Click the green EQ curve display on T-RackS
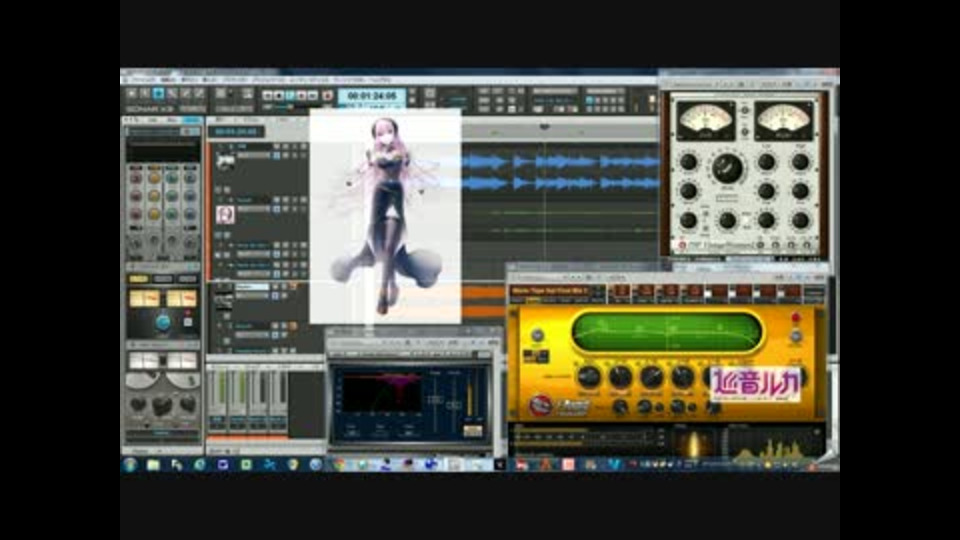 (x=667, y=332)
